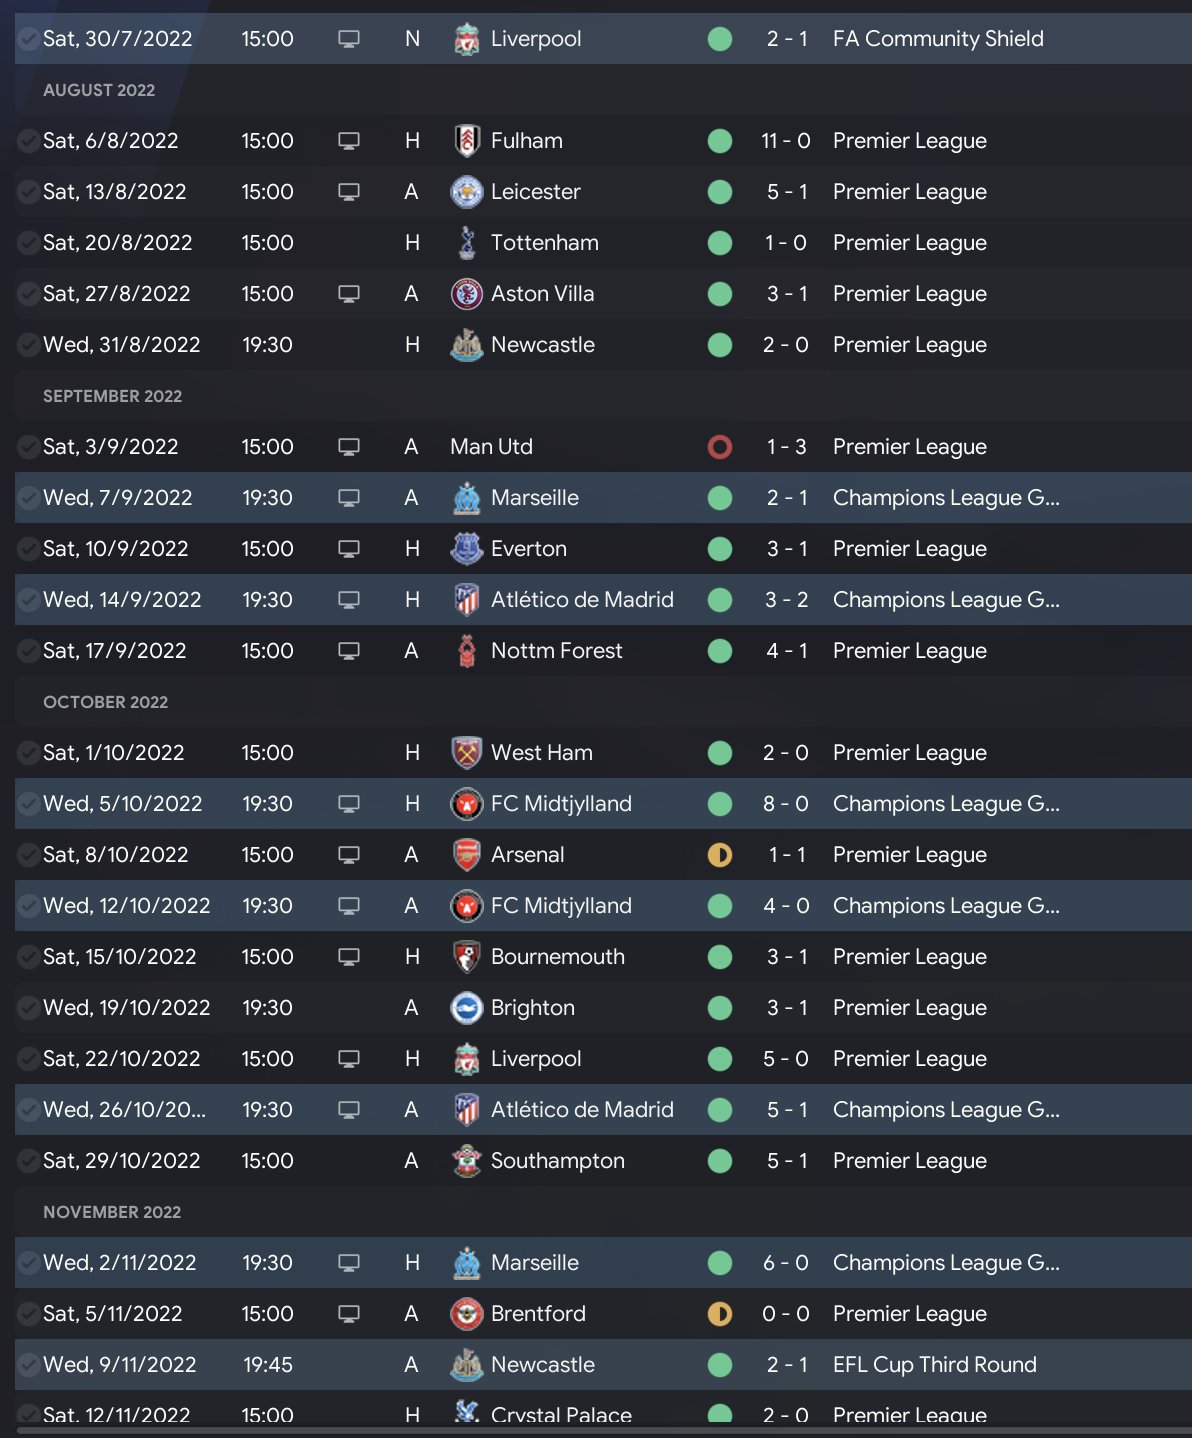Image resolution: width=1192 pixels, height=1438 pixels.
Task: Open the 11 - 0 result against Fulham
Action: pos(786,141)
